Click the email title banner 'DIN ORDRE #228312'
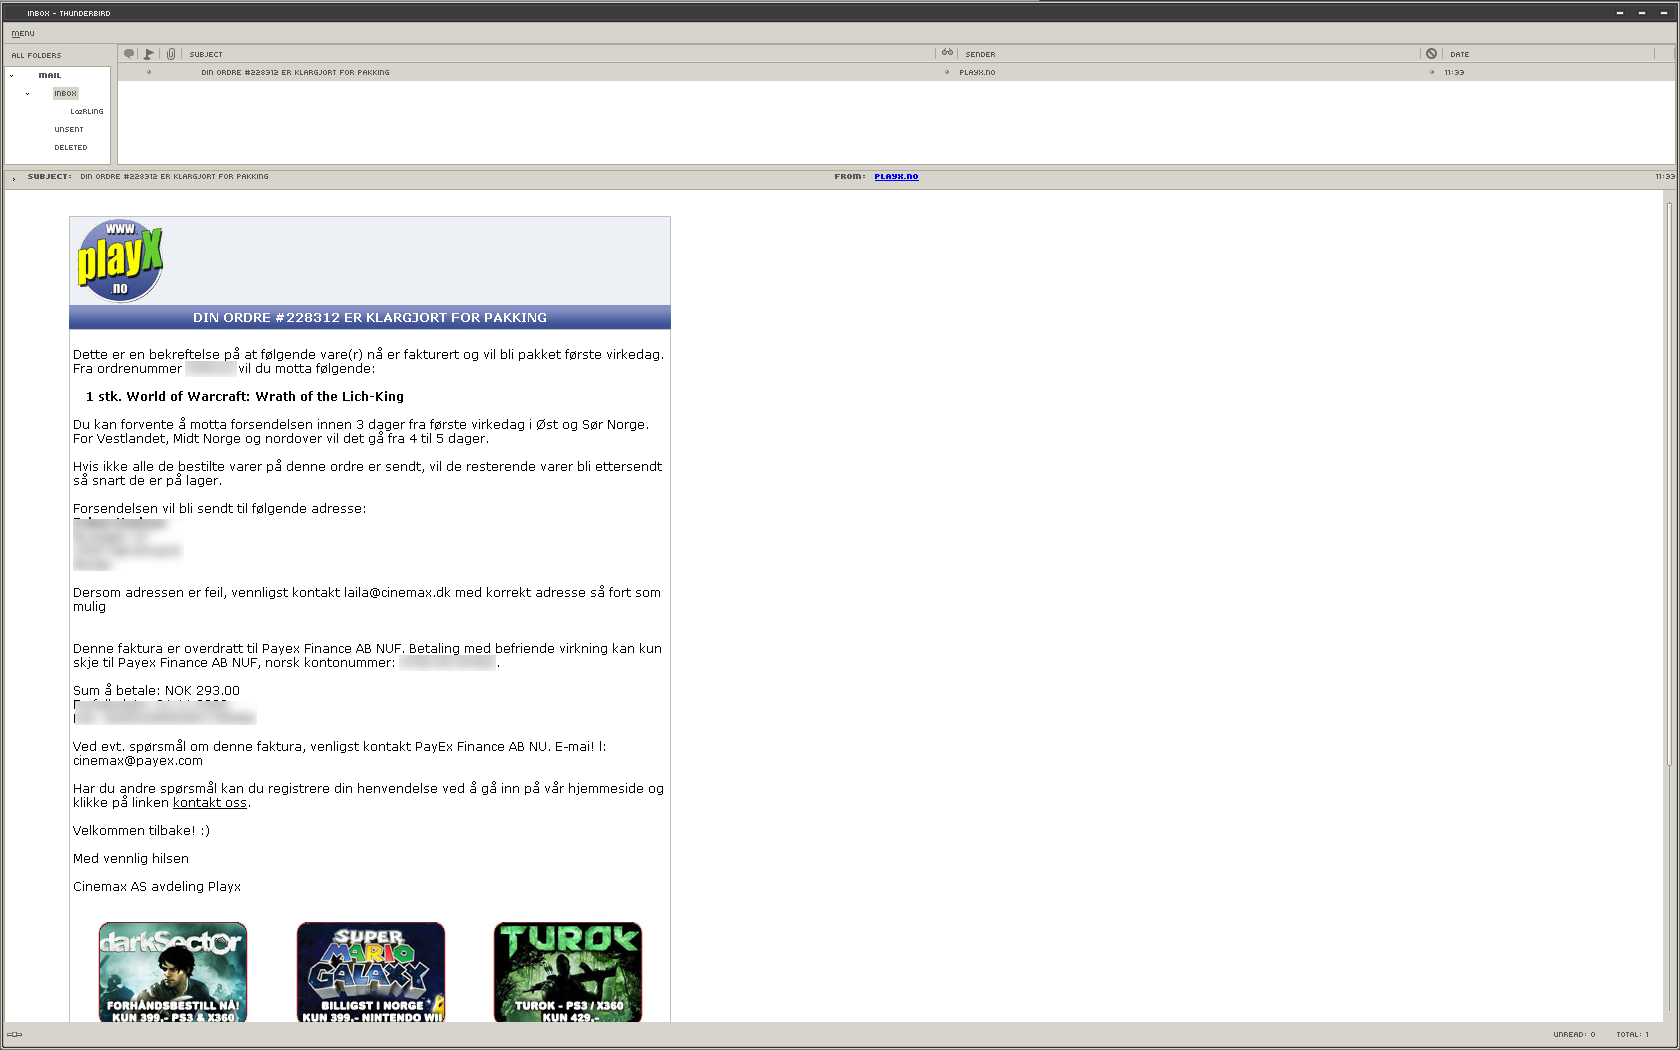 370,317
